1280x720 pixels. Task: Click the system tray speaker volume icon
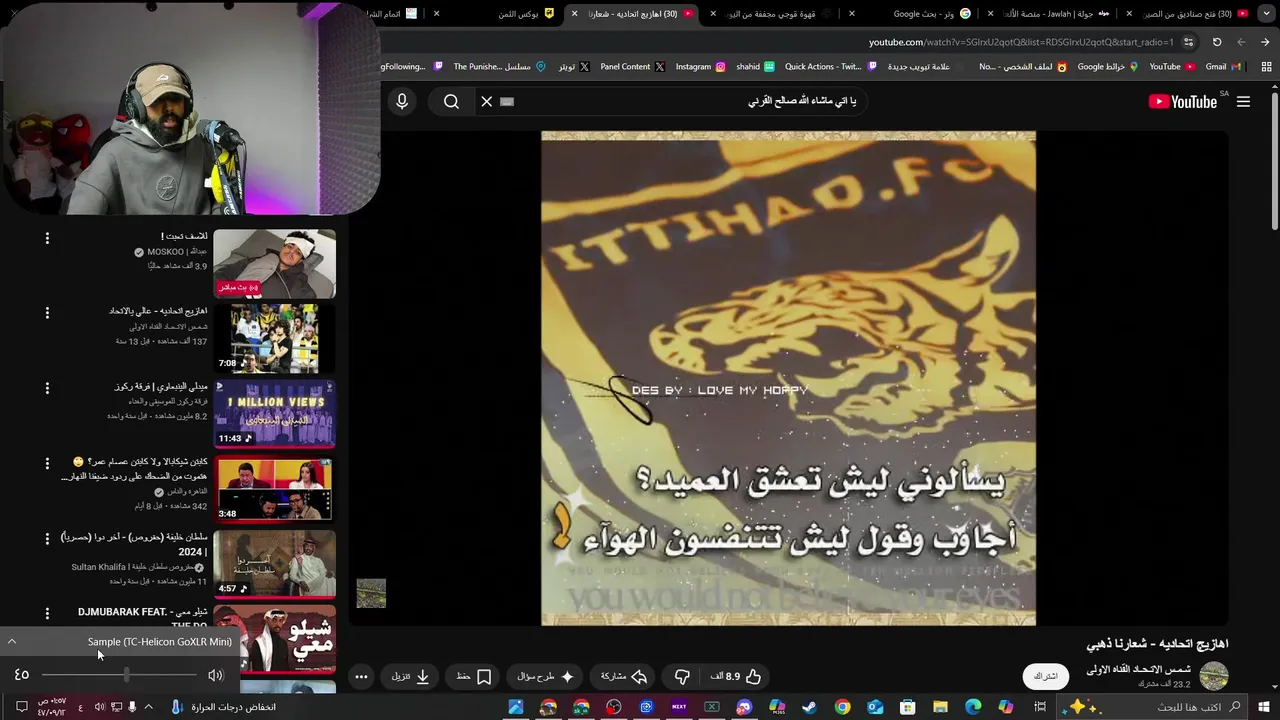(x=100, y=707)
